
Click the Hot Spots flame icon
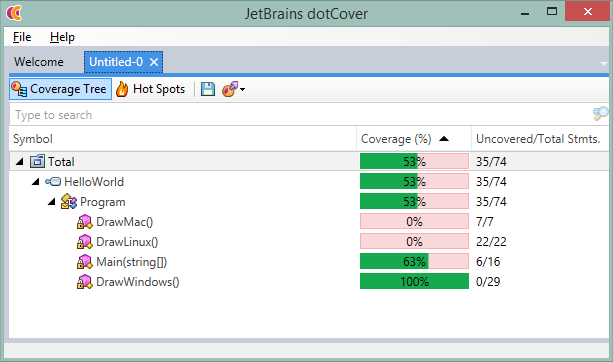122,89
